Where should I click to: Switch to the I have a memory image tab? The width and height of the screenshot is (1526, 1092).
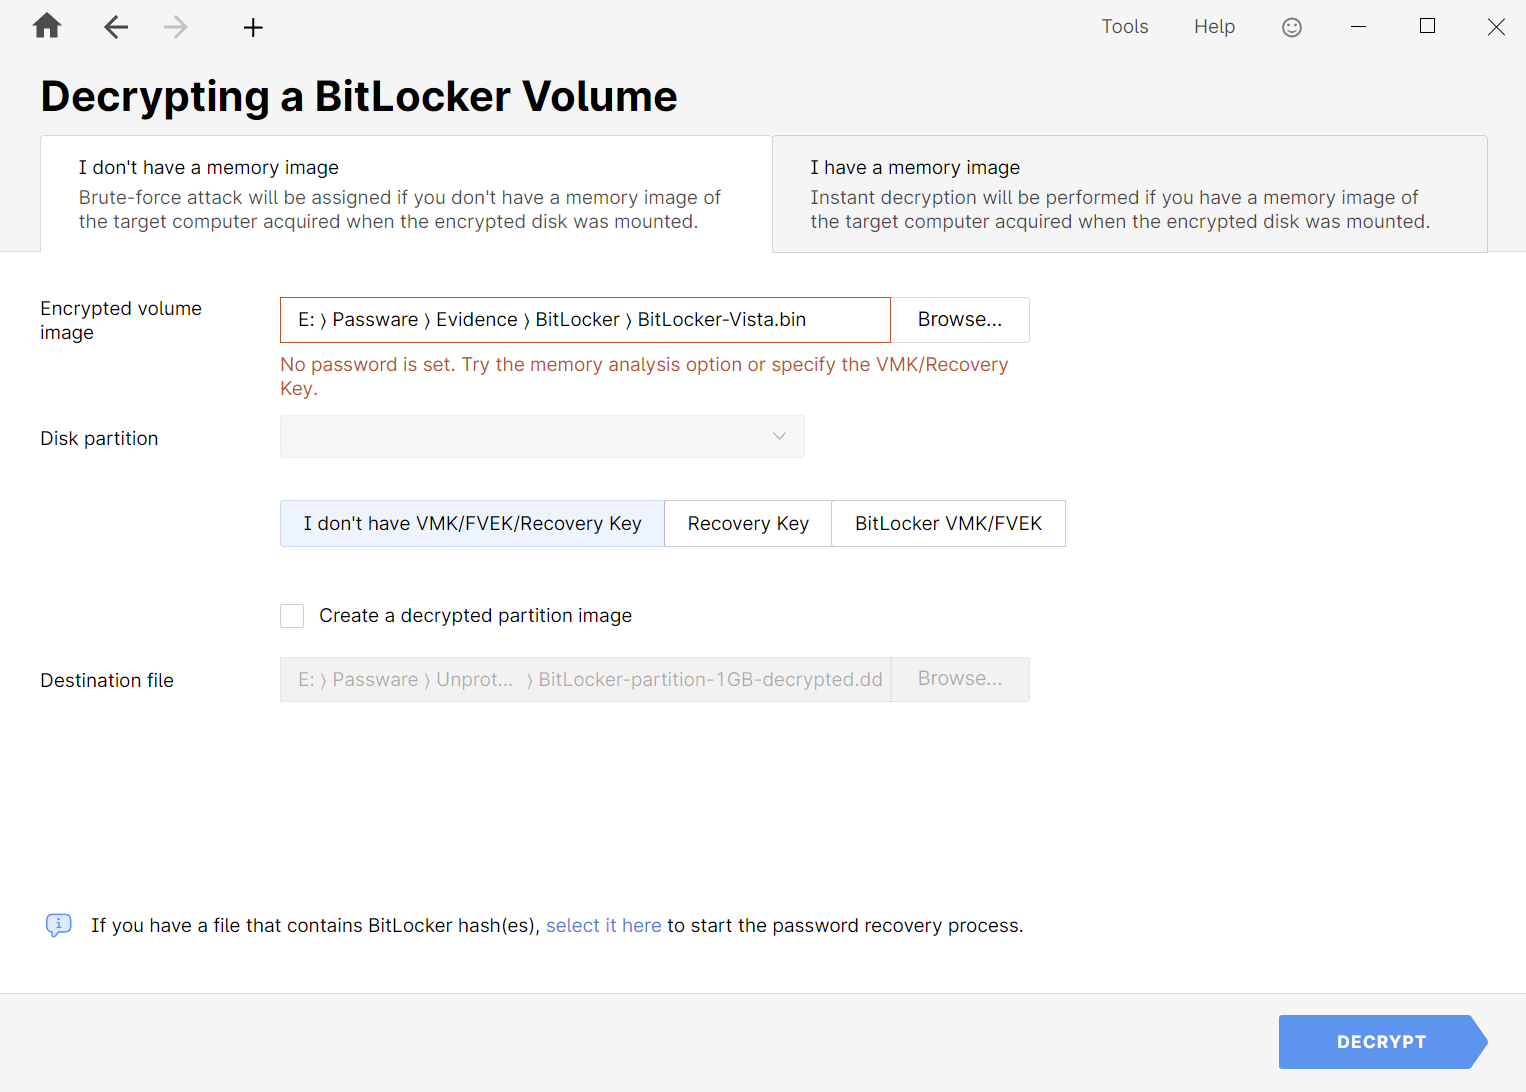point(1128,193)
